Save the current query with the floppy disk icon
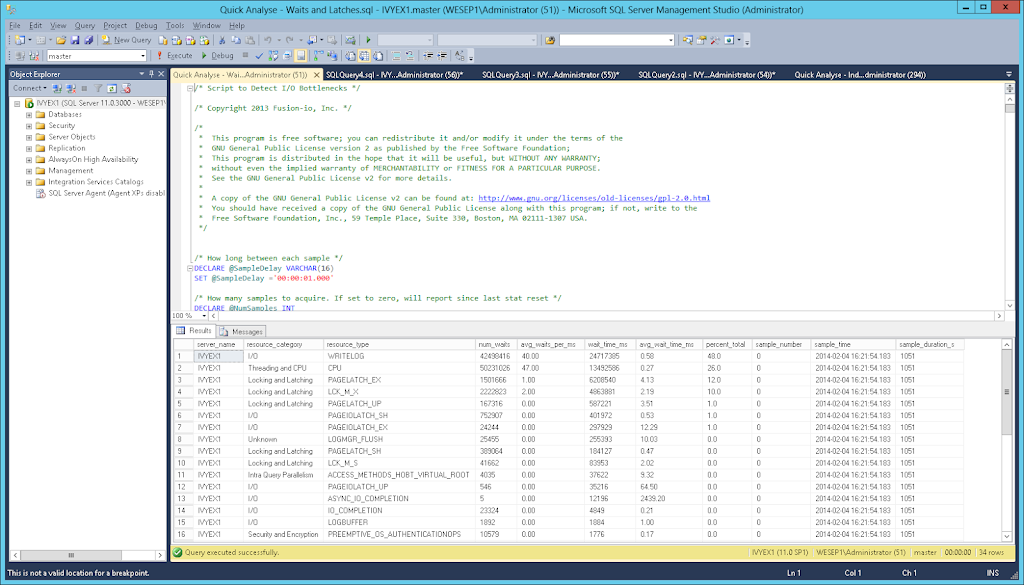Viewport: 1024px width, 585px height. (x=75, y=40)
